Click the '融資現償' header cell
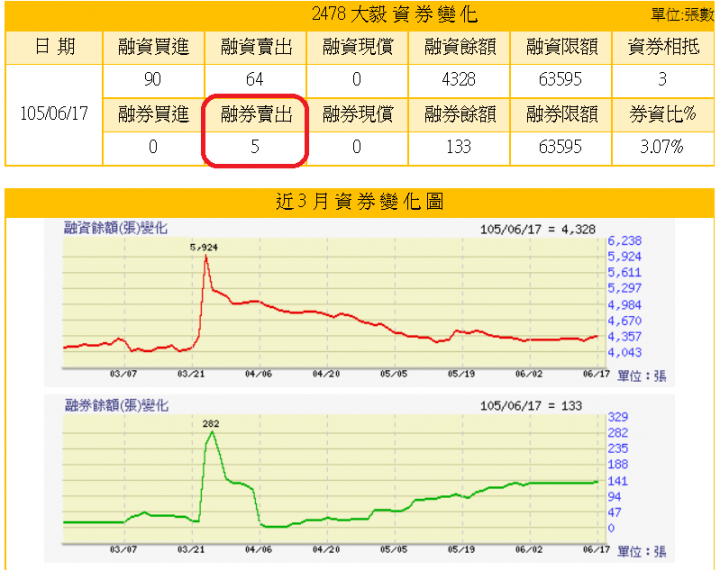Image resolution: width=720 pixels, height=570 pixels. pyautogui.click(x=357, y=47)
